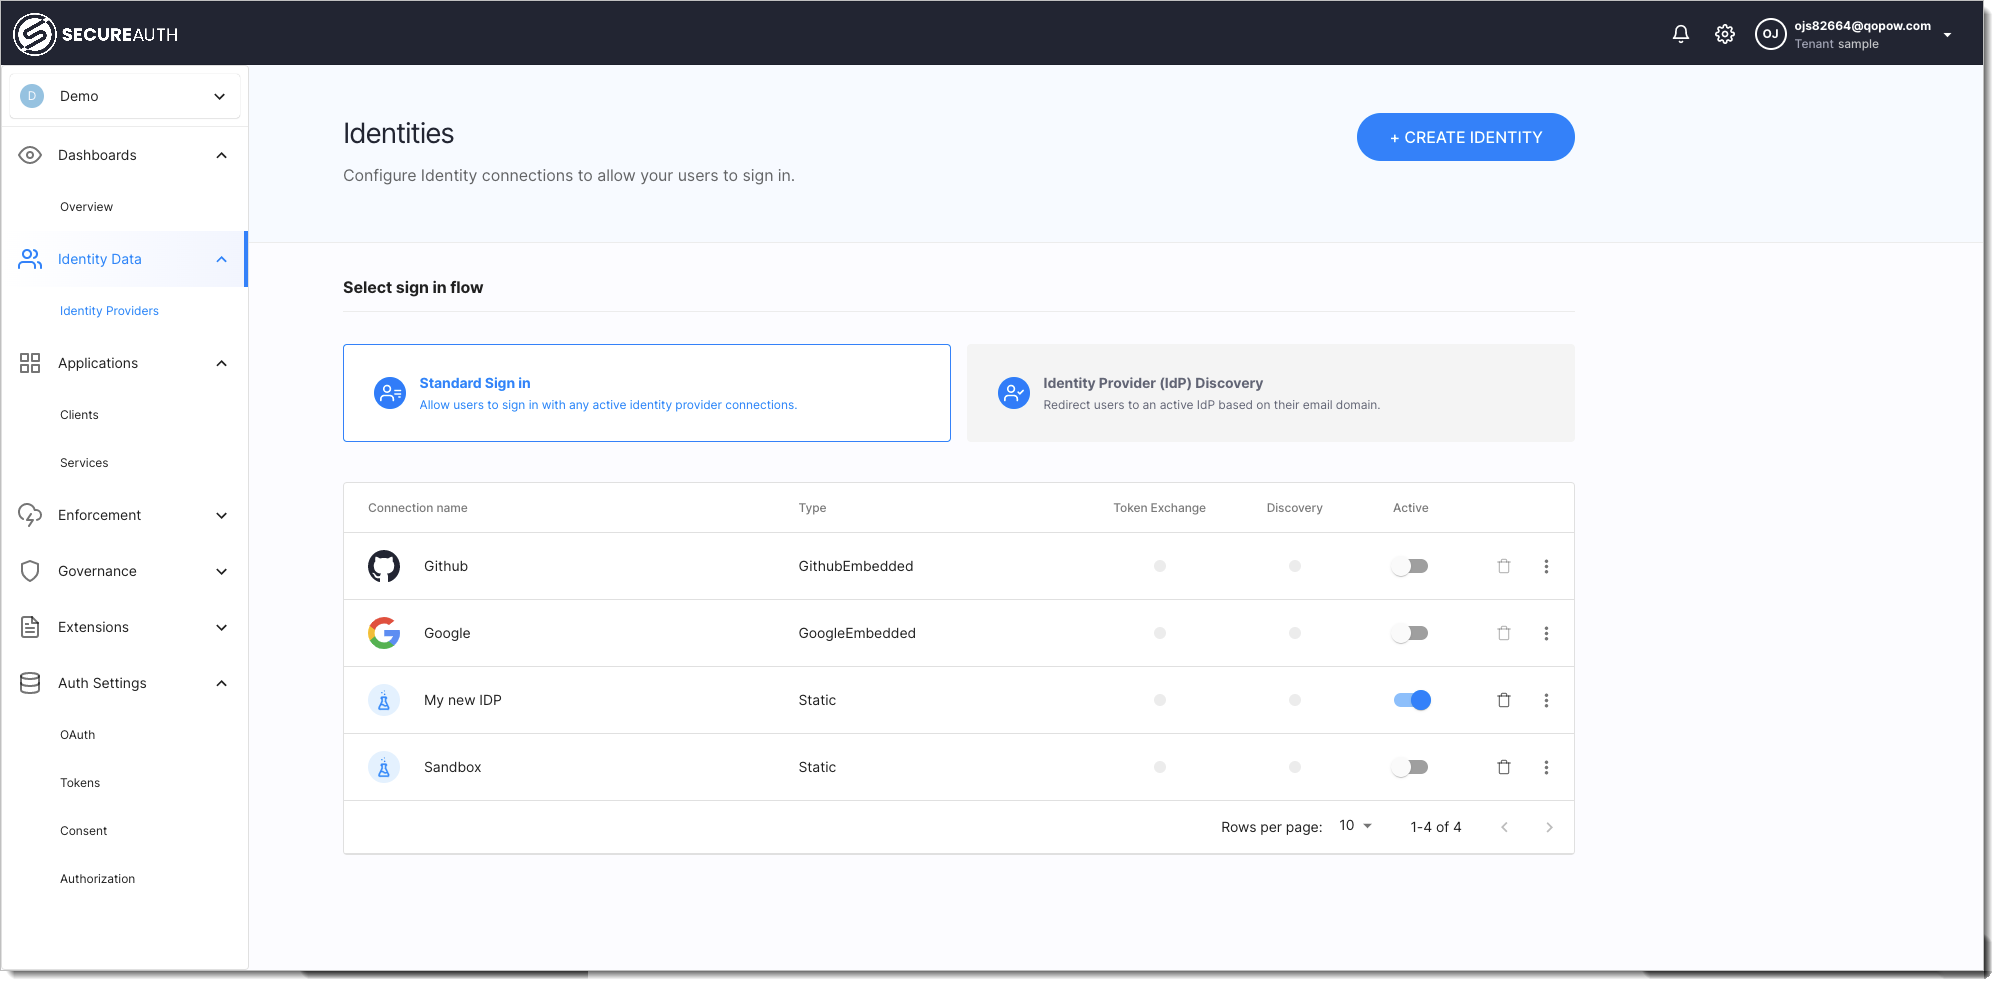Click the Auth Settings database icon

(30, 683)
